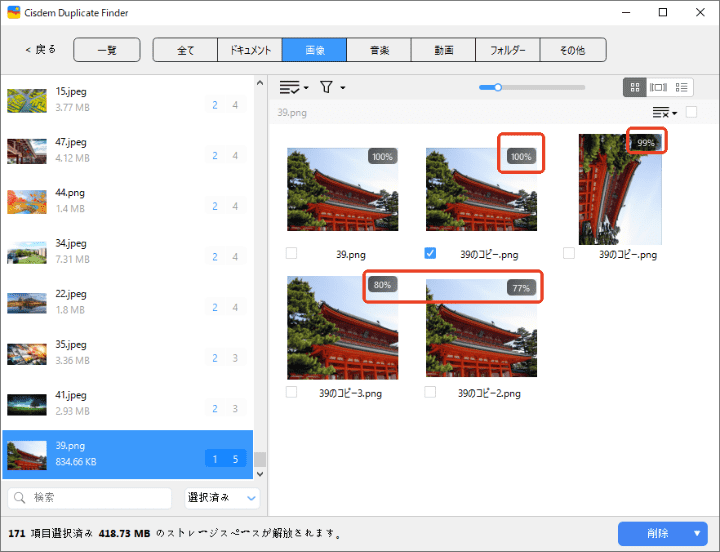This screenshot has width=720, height=552.
Task: Click the Cisdem Duplicate Finder app icon
Action: click(13, 12)
